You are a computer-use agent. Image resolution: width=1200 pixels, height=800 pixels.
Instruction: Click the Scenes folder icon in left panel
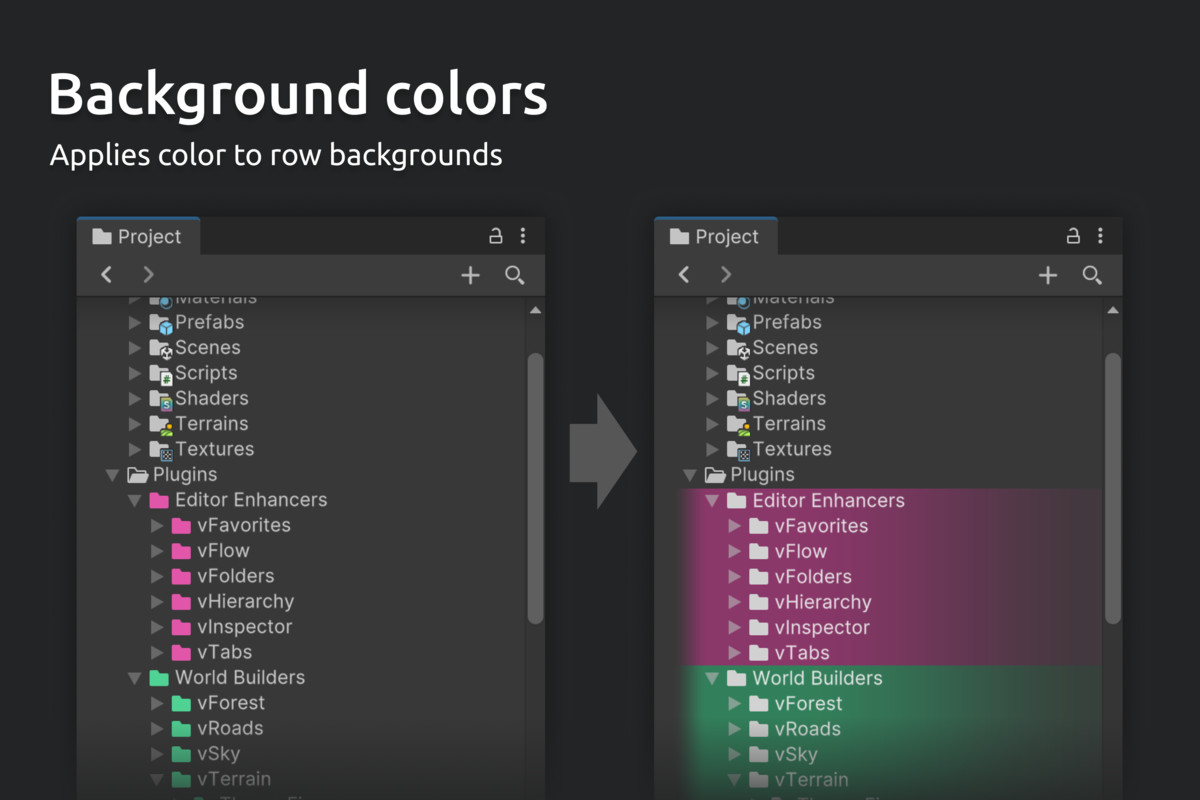tap(160, 348)
